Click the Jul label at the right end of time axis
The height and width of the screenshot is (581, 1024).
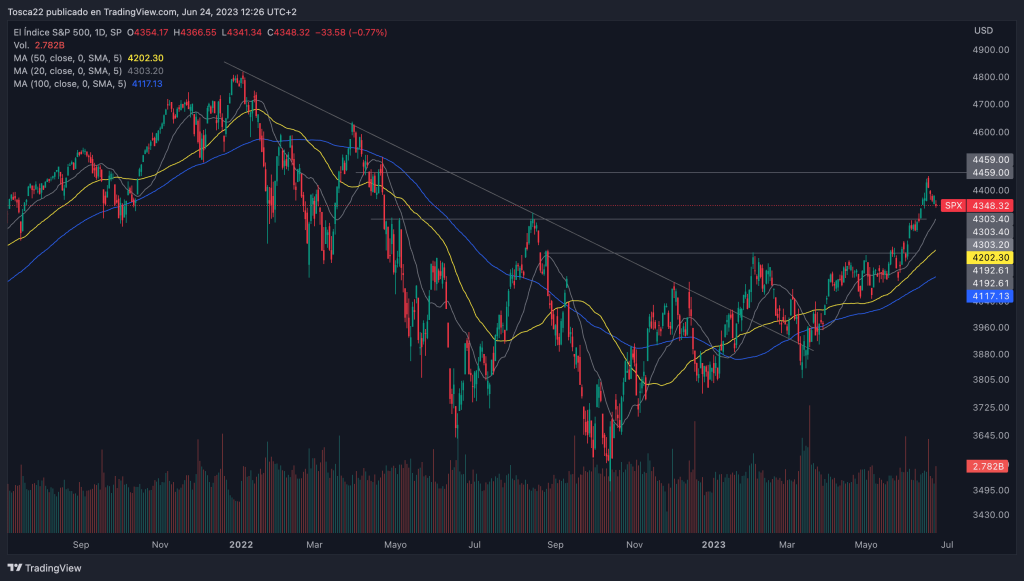click(x=947, y=545)
